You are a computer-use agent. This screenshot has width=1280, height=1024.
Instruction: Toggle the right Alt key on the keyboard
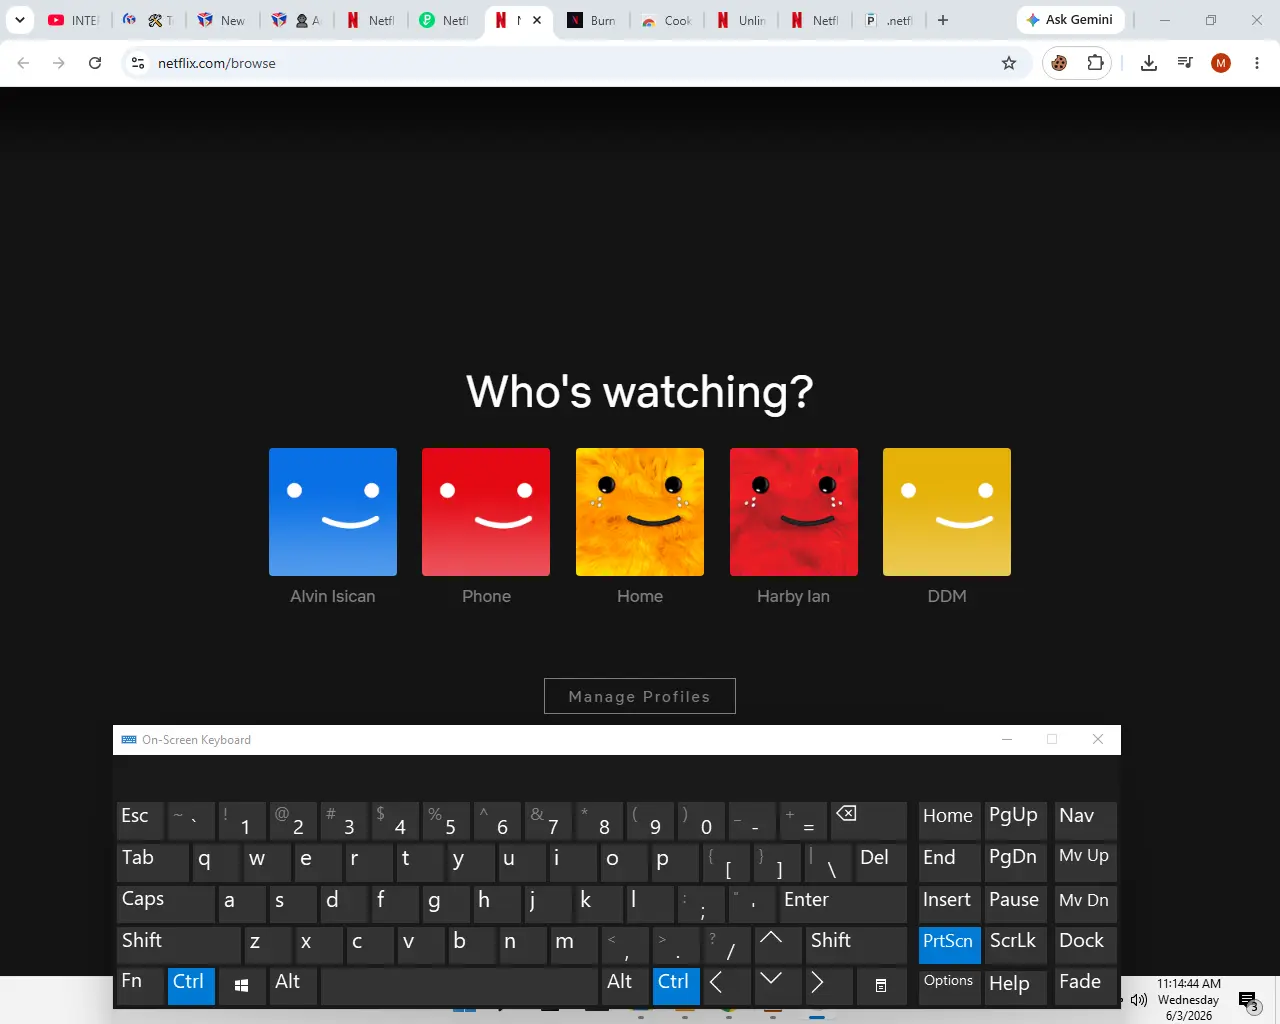pyautogui.click(x=625, y=984)
